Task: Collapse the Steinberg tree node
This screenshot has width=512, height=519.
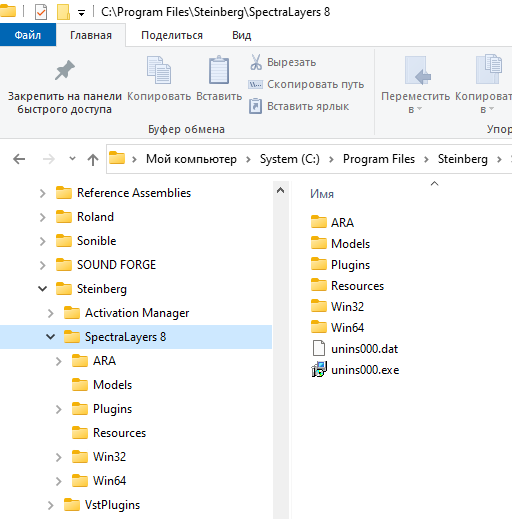Action: [42, 289]
